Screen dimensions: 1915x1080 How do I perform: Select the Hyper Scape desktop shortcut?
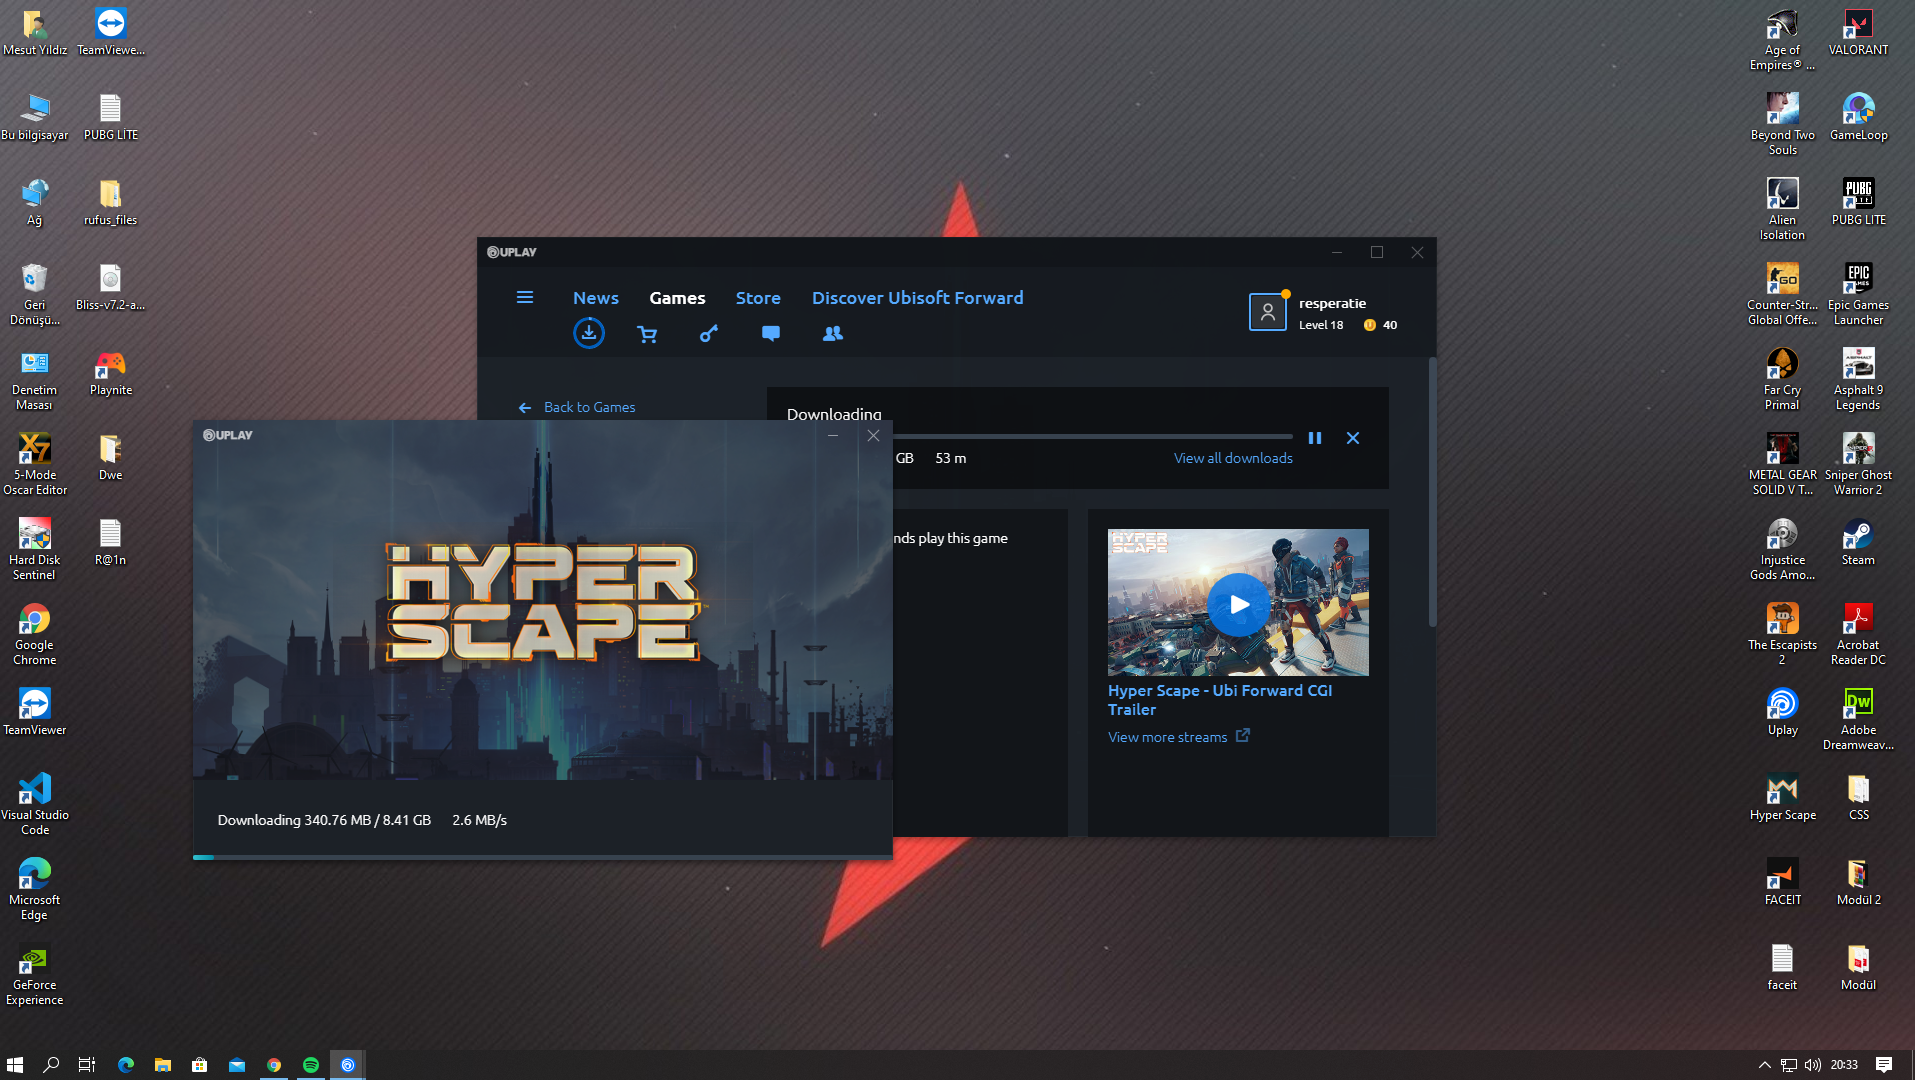(x=1782, y=797)
